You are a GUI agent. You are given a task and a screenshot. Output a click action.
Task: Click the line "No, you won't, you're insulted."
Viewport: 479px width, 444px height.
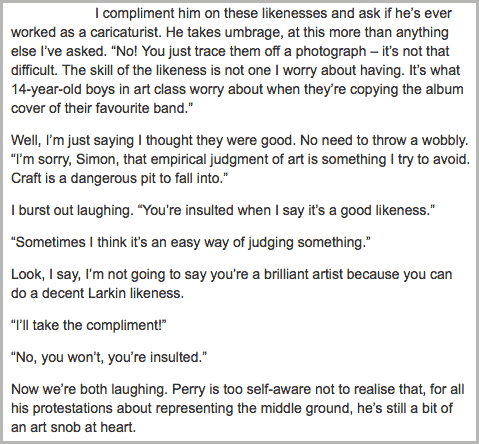click(109, 357)
